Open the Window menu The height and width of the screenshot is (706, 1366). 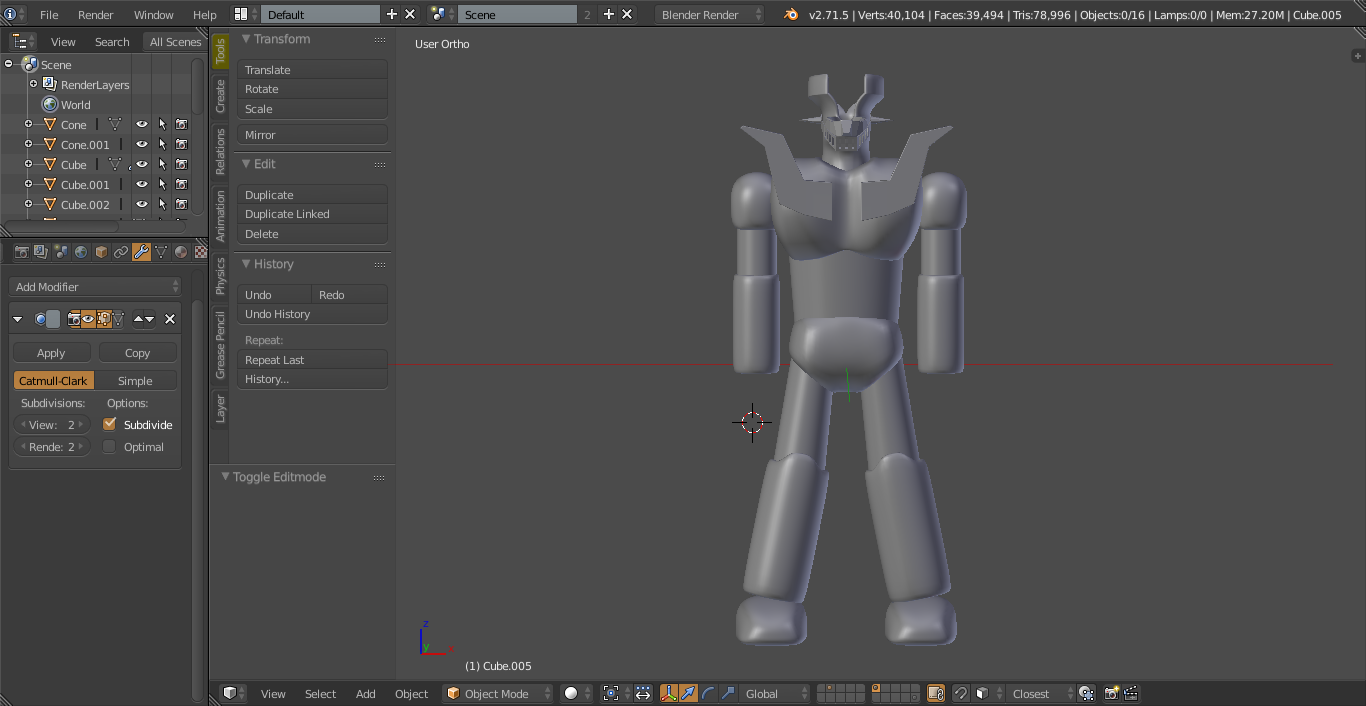click(x=153, y=15)
